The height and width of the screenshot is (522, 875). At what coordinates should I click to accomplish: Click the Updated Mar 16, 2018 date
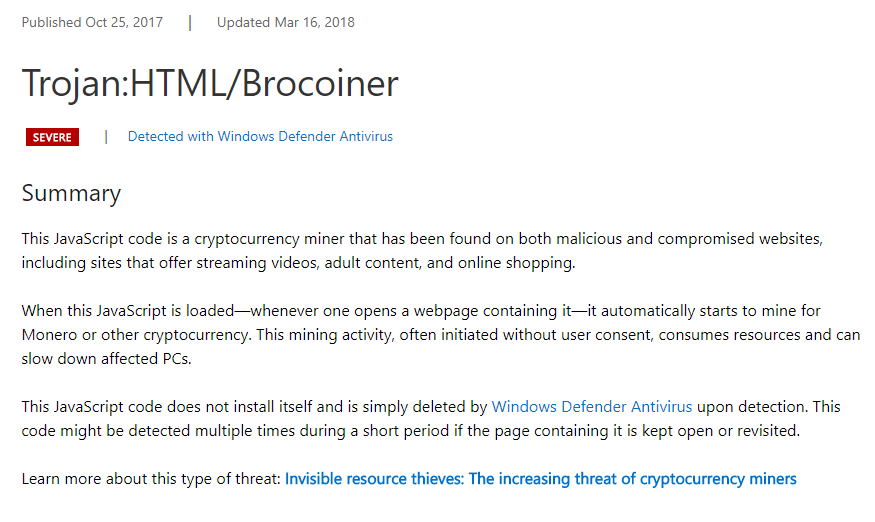pos(286,22)
